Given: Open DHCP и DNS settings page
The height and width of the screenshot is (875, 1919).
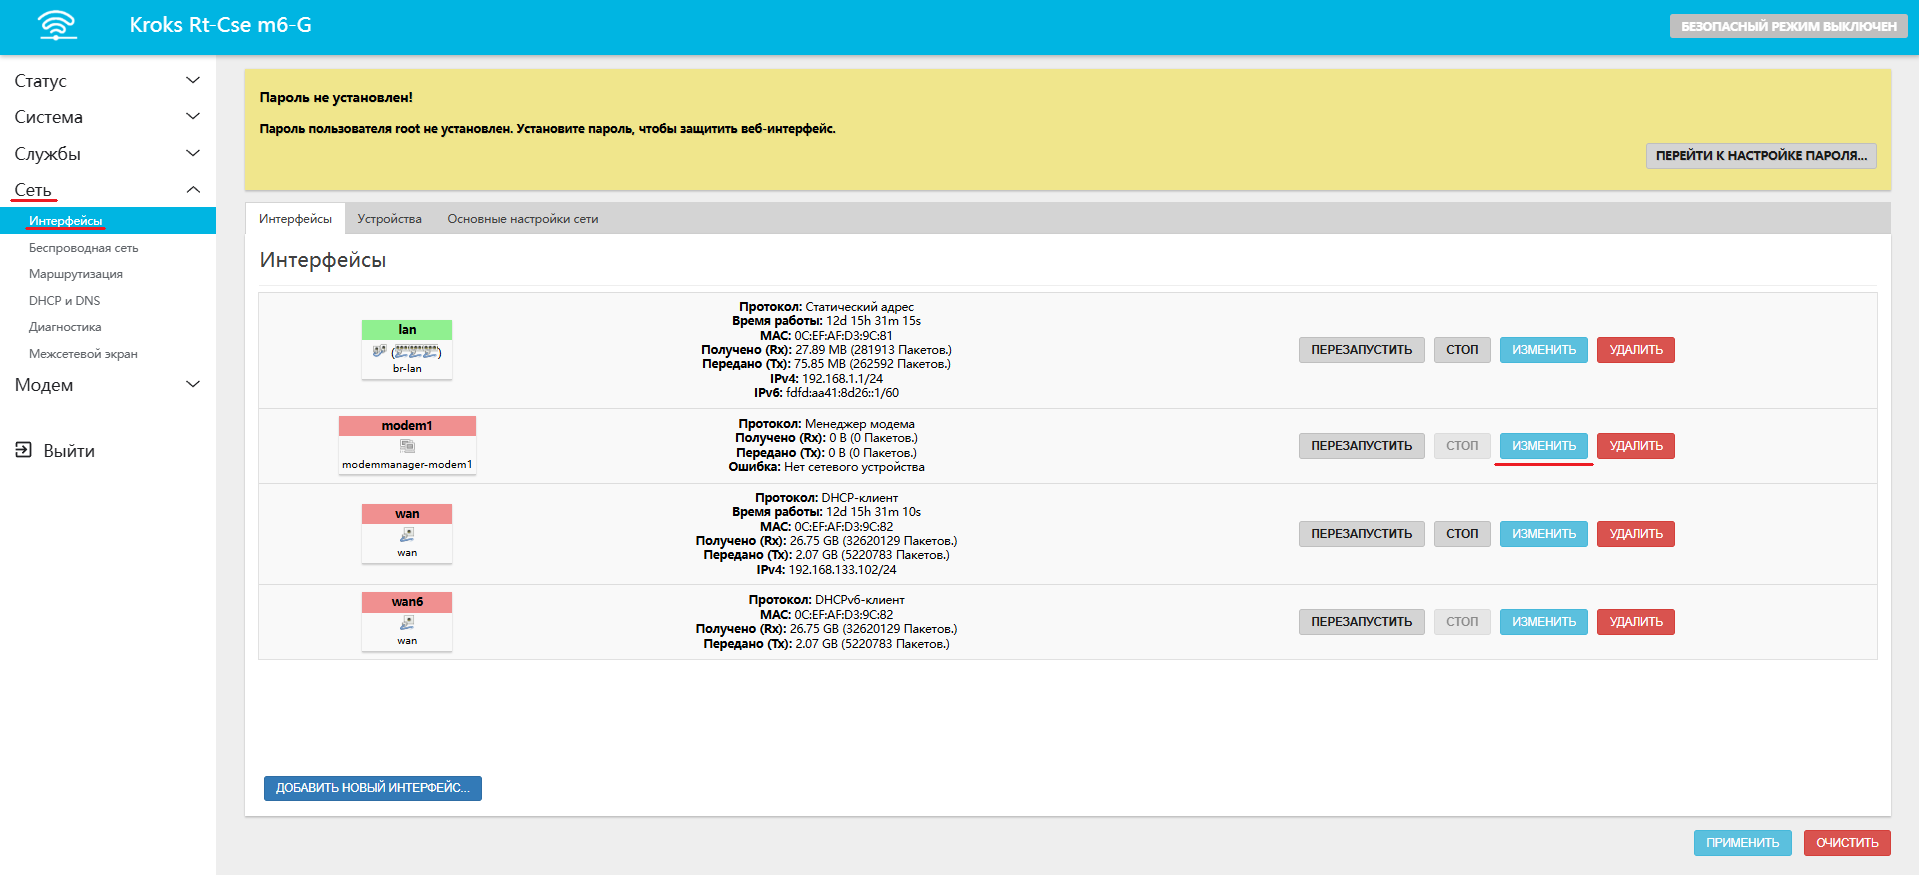Looking at the screenshot, I should click(64, 301).
